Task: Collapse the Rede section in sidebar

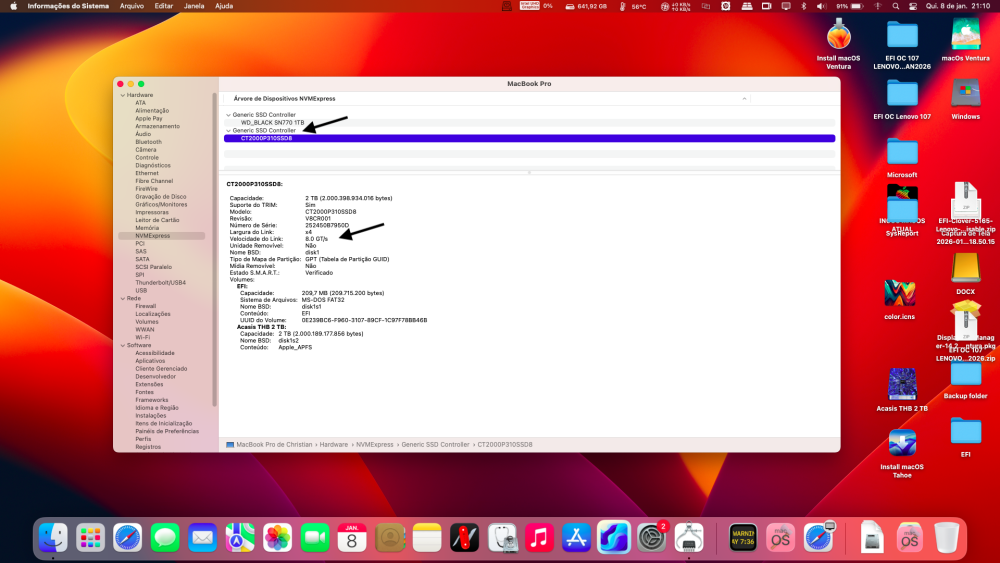Action: pyautogui.click(x=122, y=298)
